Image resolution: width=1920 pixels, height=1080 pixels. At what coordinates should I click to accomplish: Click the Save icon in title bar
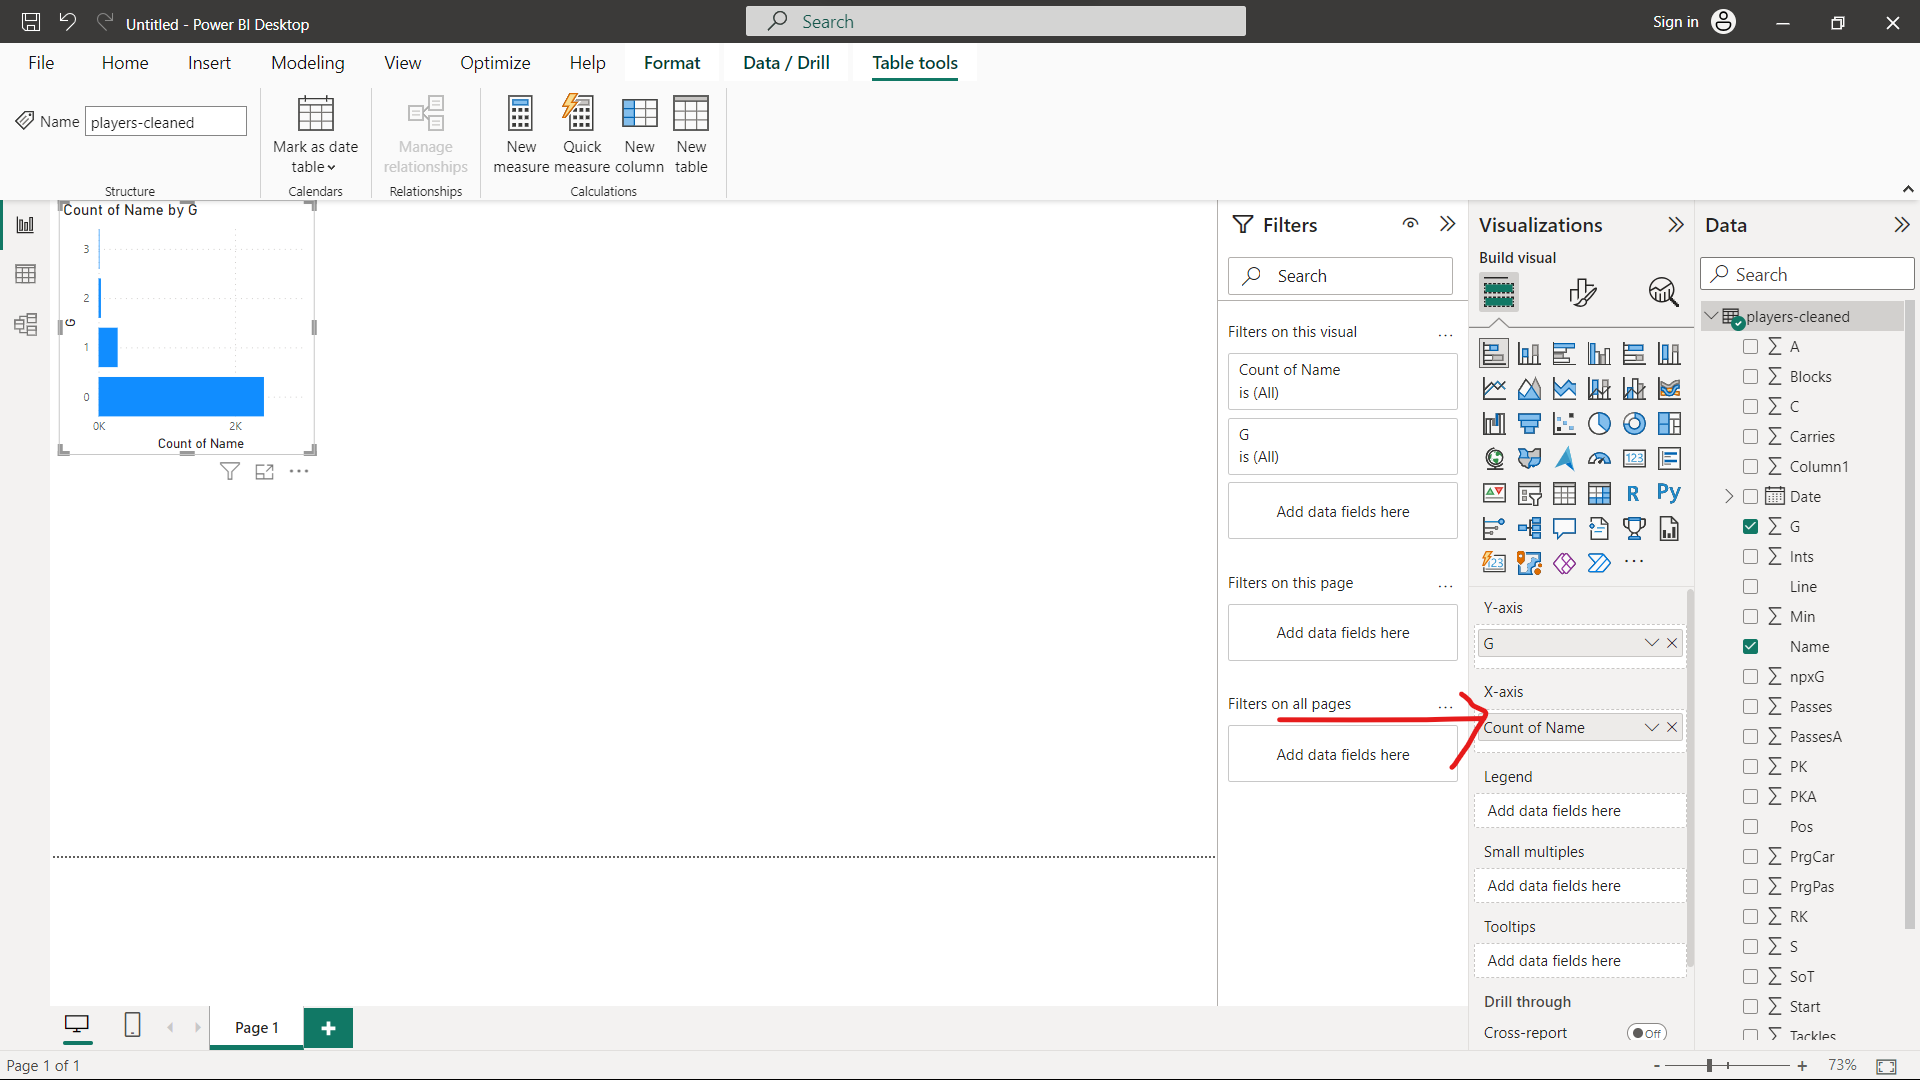31,22
